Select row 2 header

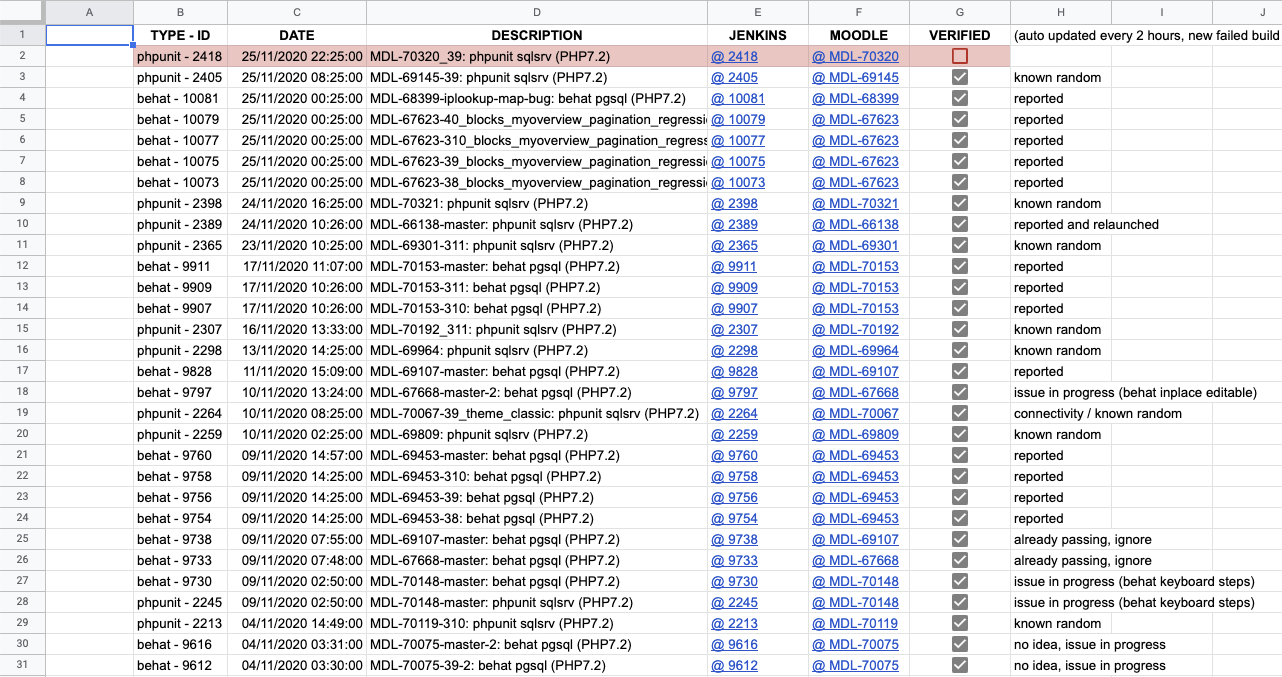click(22, 56)
